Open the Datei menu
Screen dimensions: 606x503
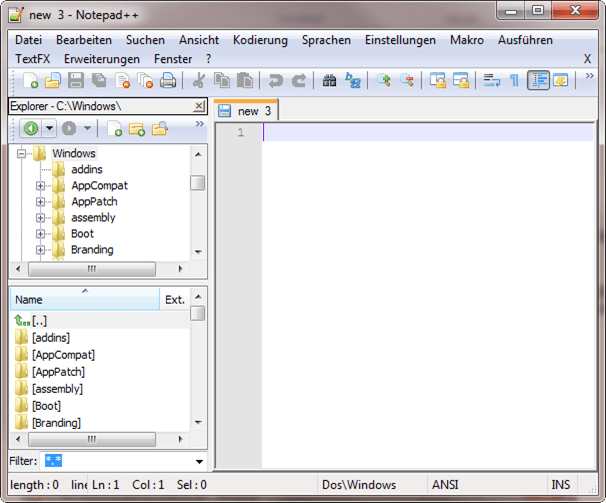(x=29, y=40)
